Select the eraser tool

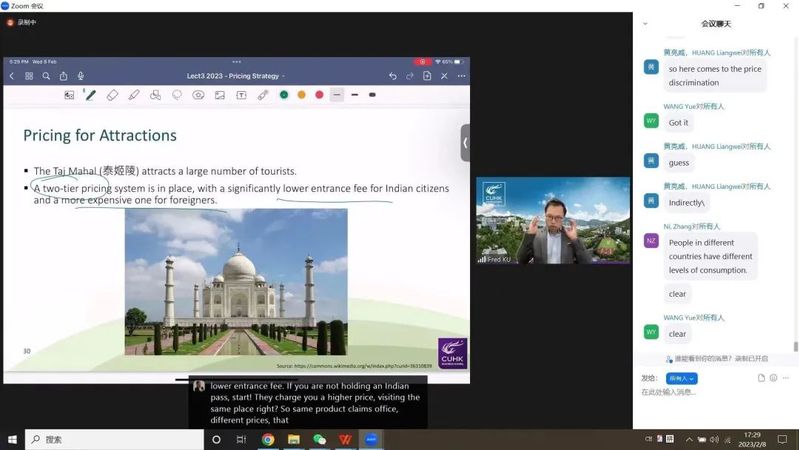coord(112,95)
